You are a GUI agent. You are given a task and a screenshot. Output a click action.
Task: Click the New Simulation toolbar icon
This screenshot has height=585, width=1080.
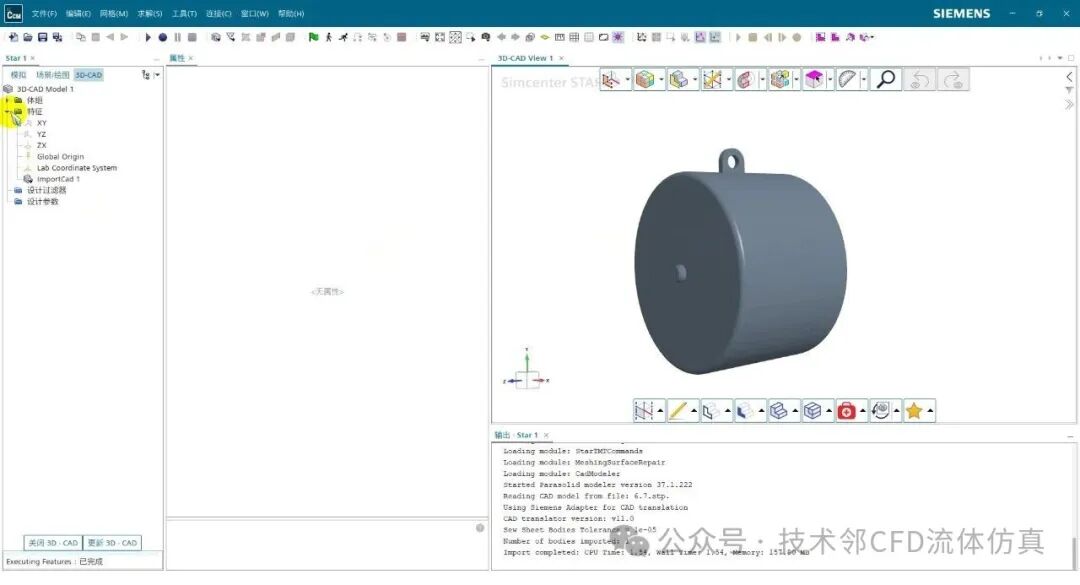tap(13, 37)
